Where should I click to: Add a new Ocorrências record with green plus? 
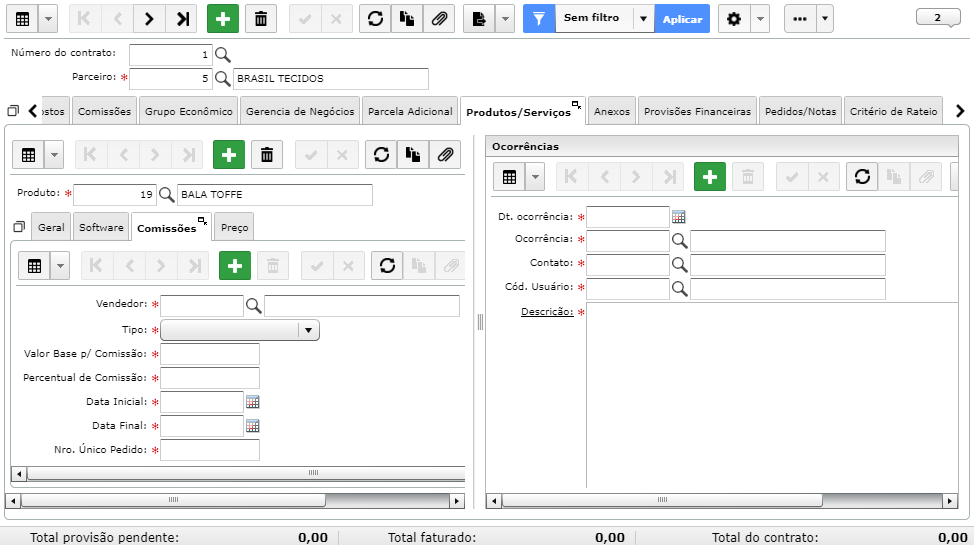(709, 177)
